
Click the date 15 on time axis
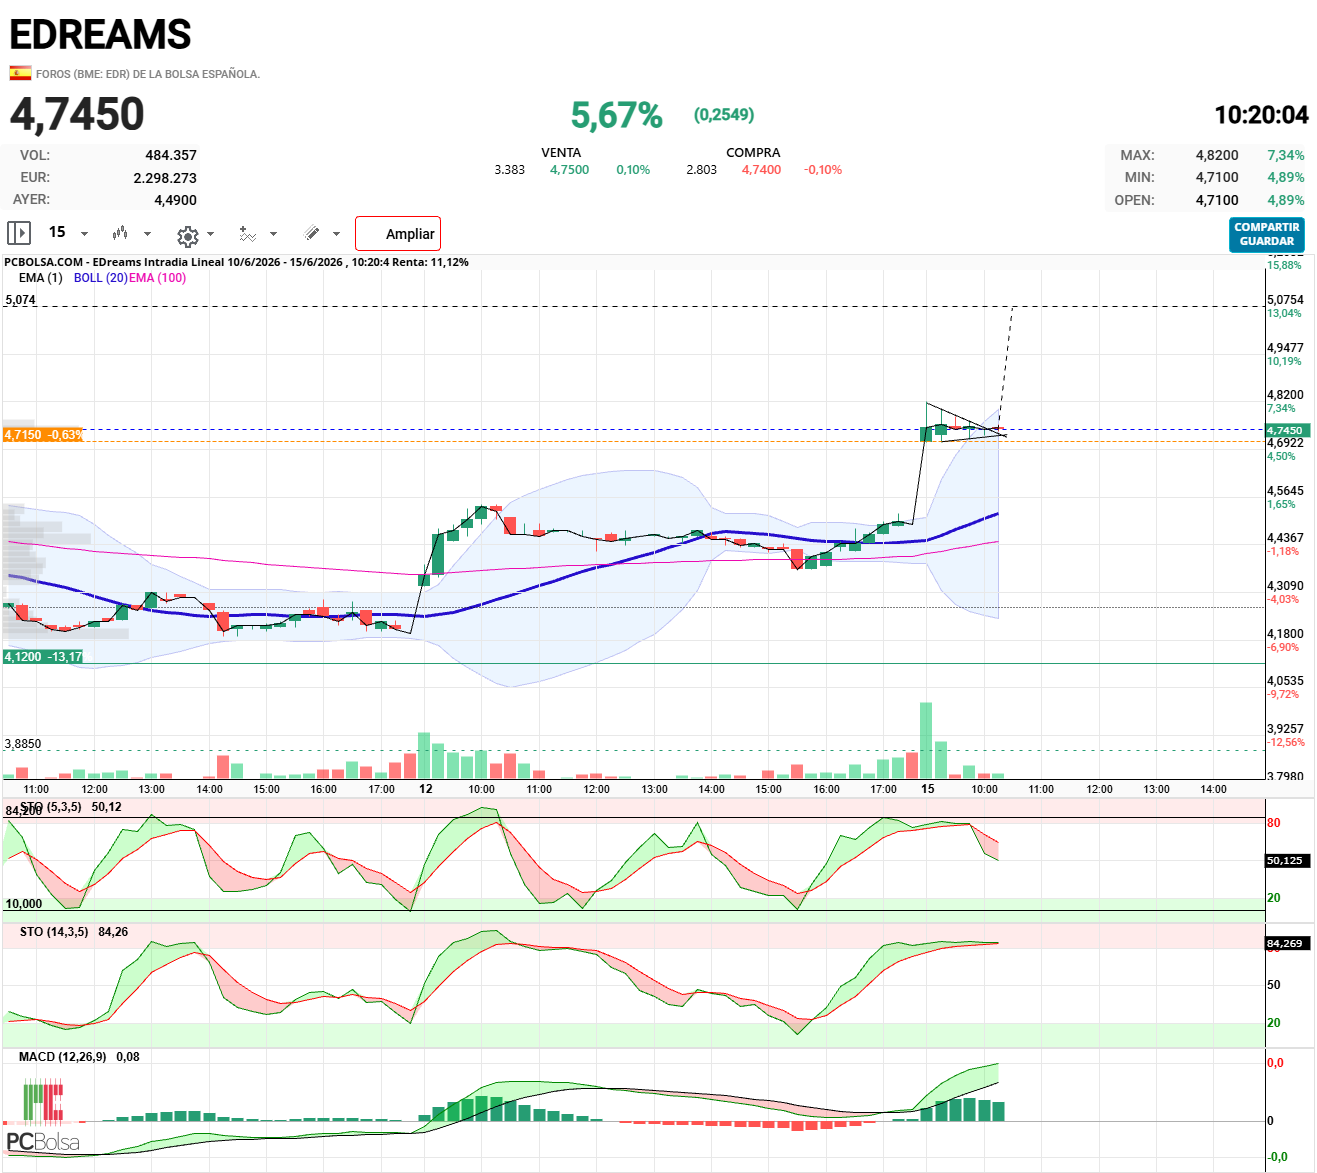pos(928,789)
